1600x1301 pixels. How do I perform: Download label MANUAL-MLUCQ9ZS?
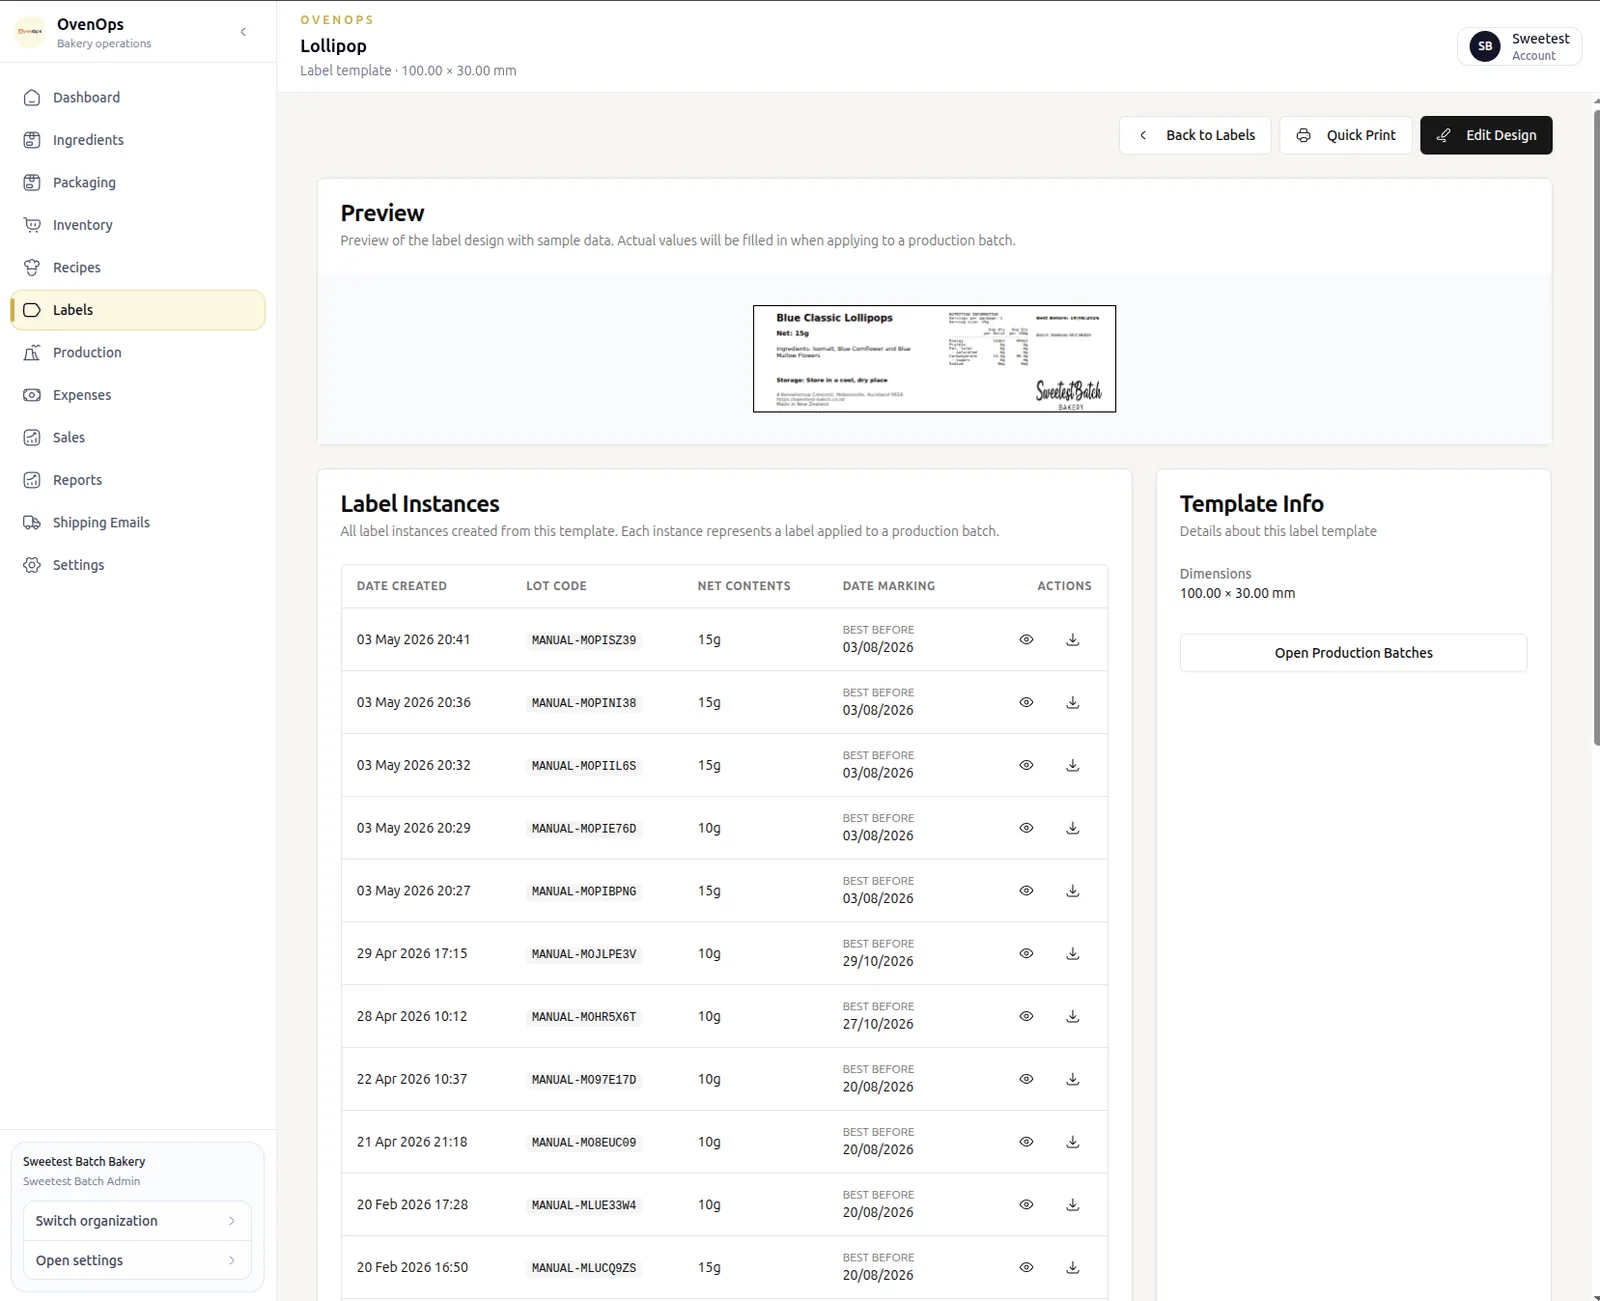click(1072, 1267)
